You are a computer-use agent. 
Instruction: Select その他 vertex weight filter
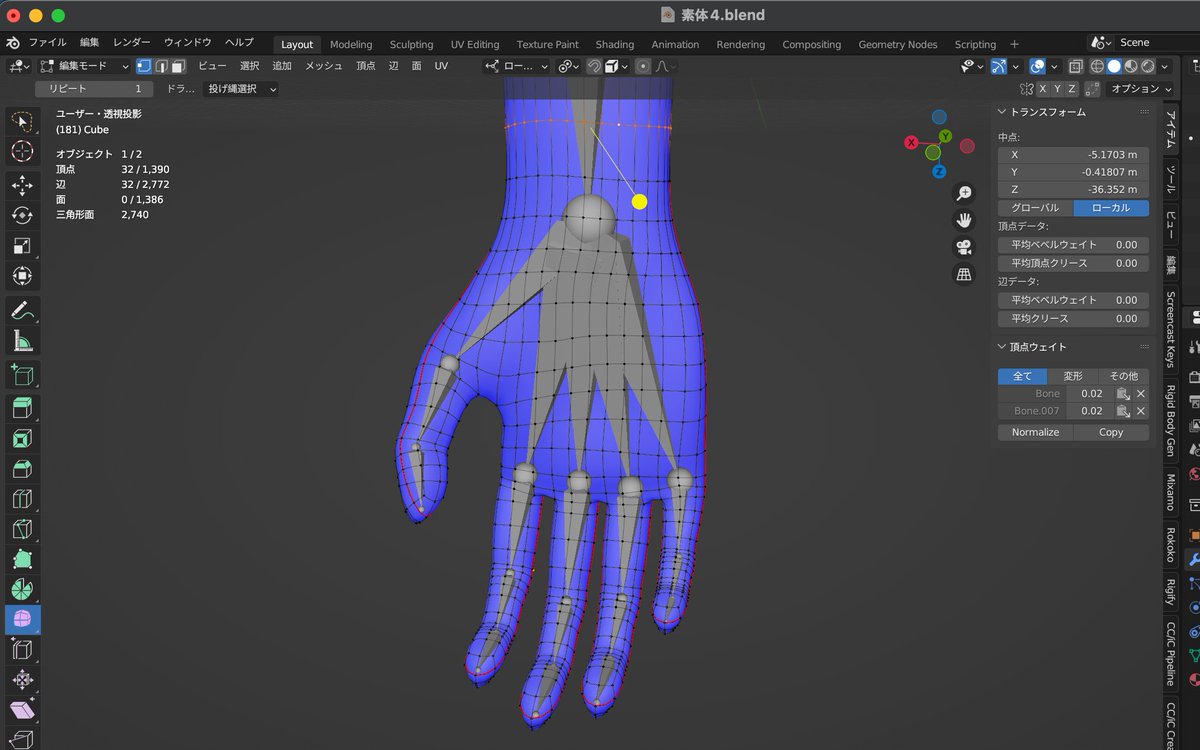pyautogui.click(x=1124, y=376)
